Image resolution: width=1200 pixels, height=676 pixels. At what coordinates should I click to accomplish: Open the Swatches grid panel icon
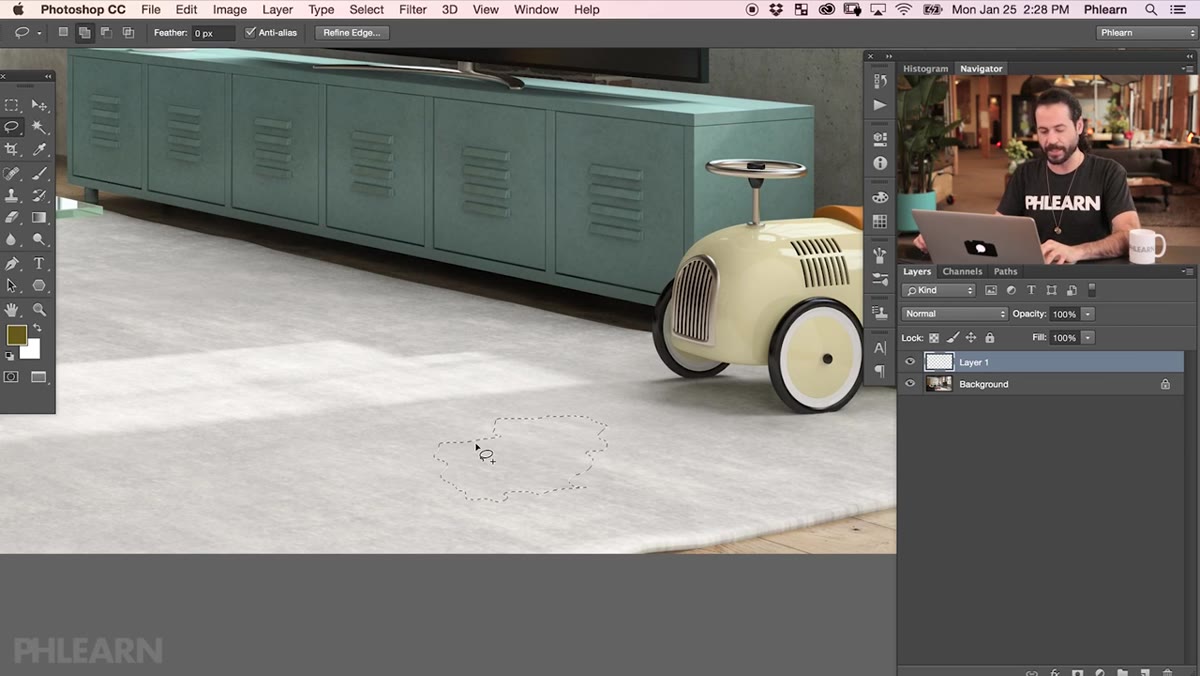click(x=880, y=222)
